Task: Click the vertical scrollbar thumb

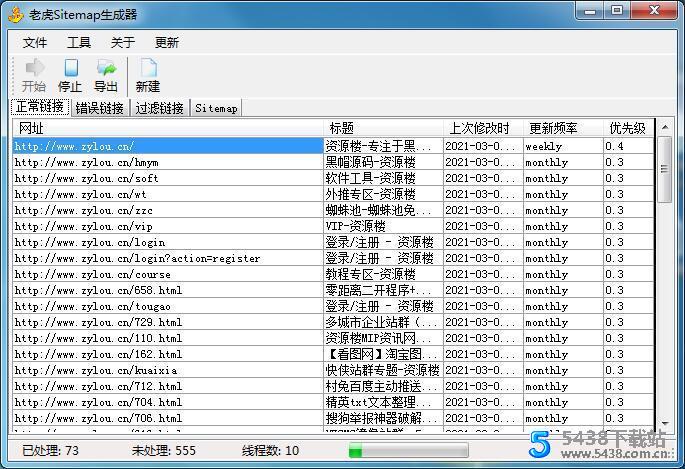Action: (664, 169)
